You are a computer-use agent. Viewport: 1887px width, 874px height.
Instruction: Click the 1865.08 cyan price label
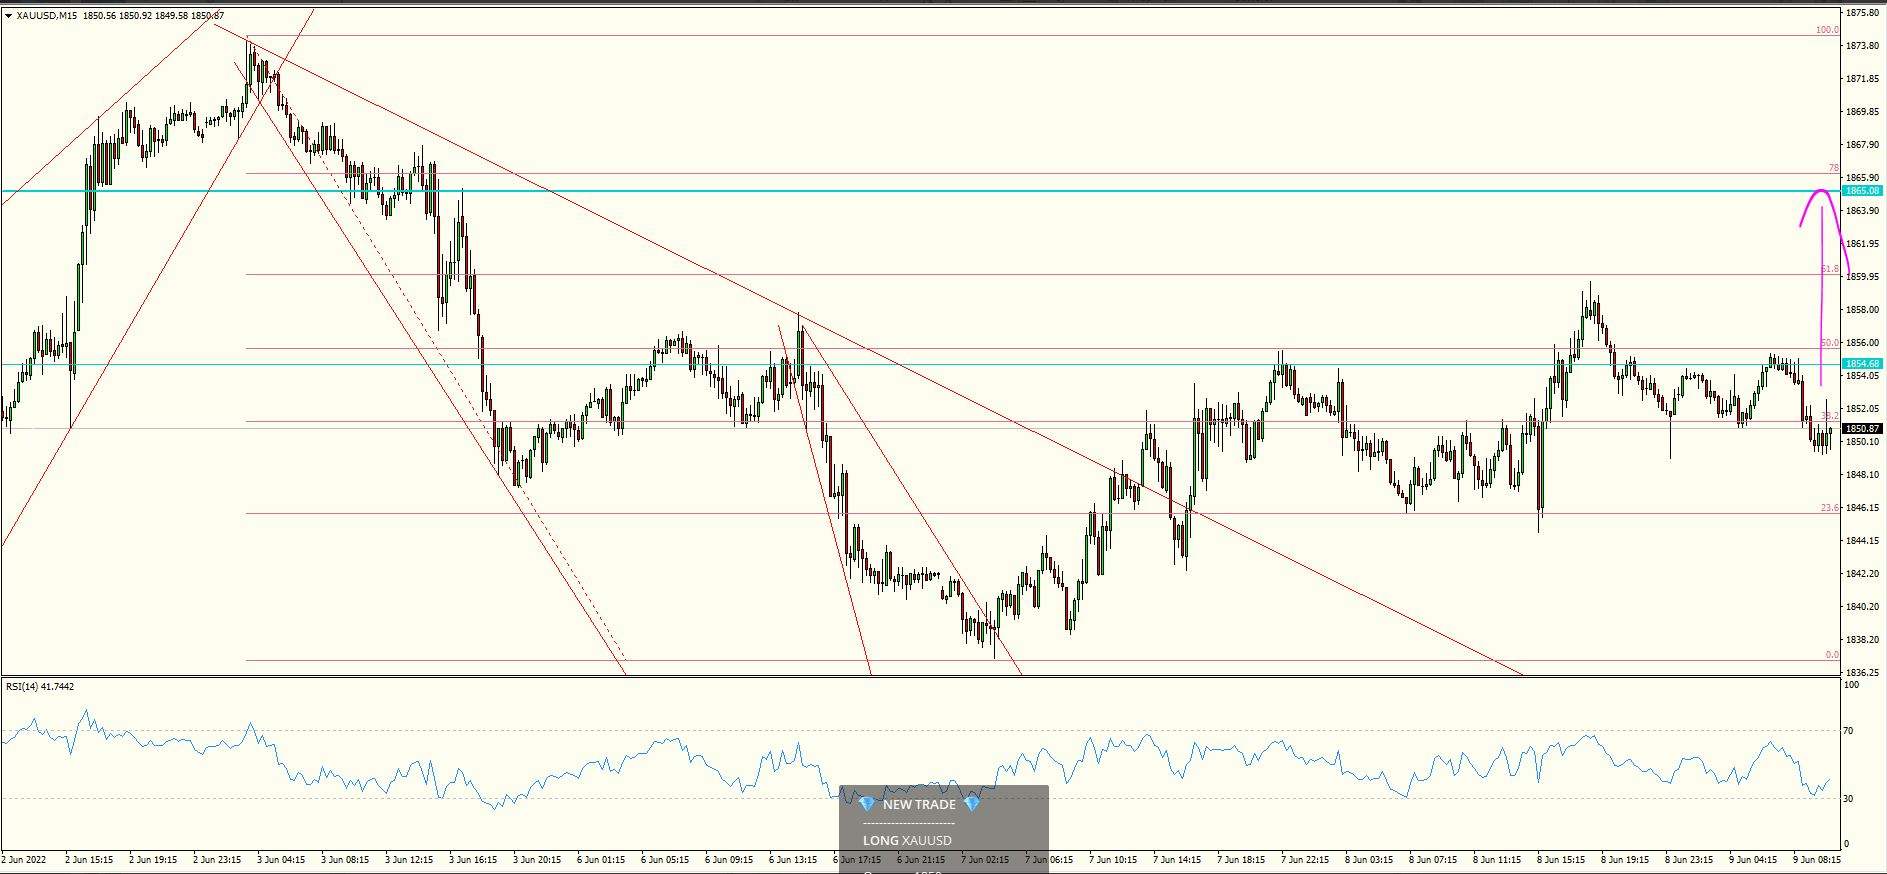pyautogui.click(x=1862, y=191)
